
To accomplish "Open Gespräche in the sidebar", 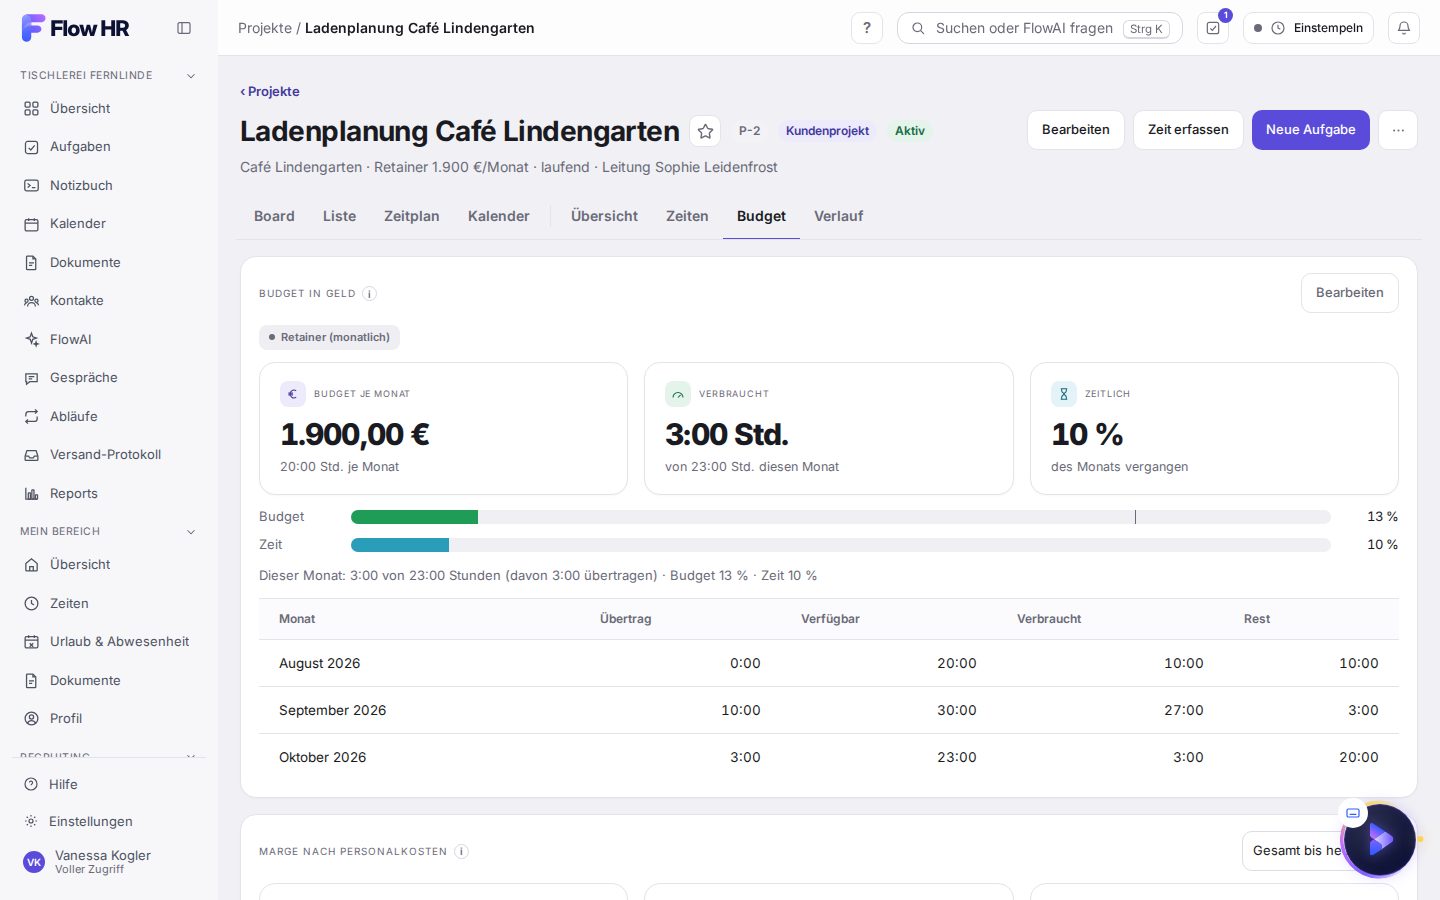I will click(109, 377).
